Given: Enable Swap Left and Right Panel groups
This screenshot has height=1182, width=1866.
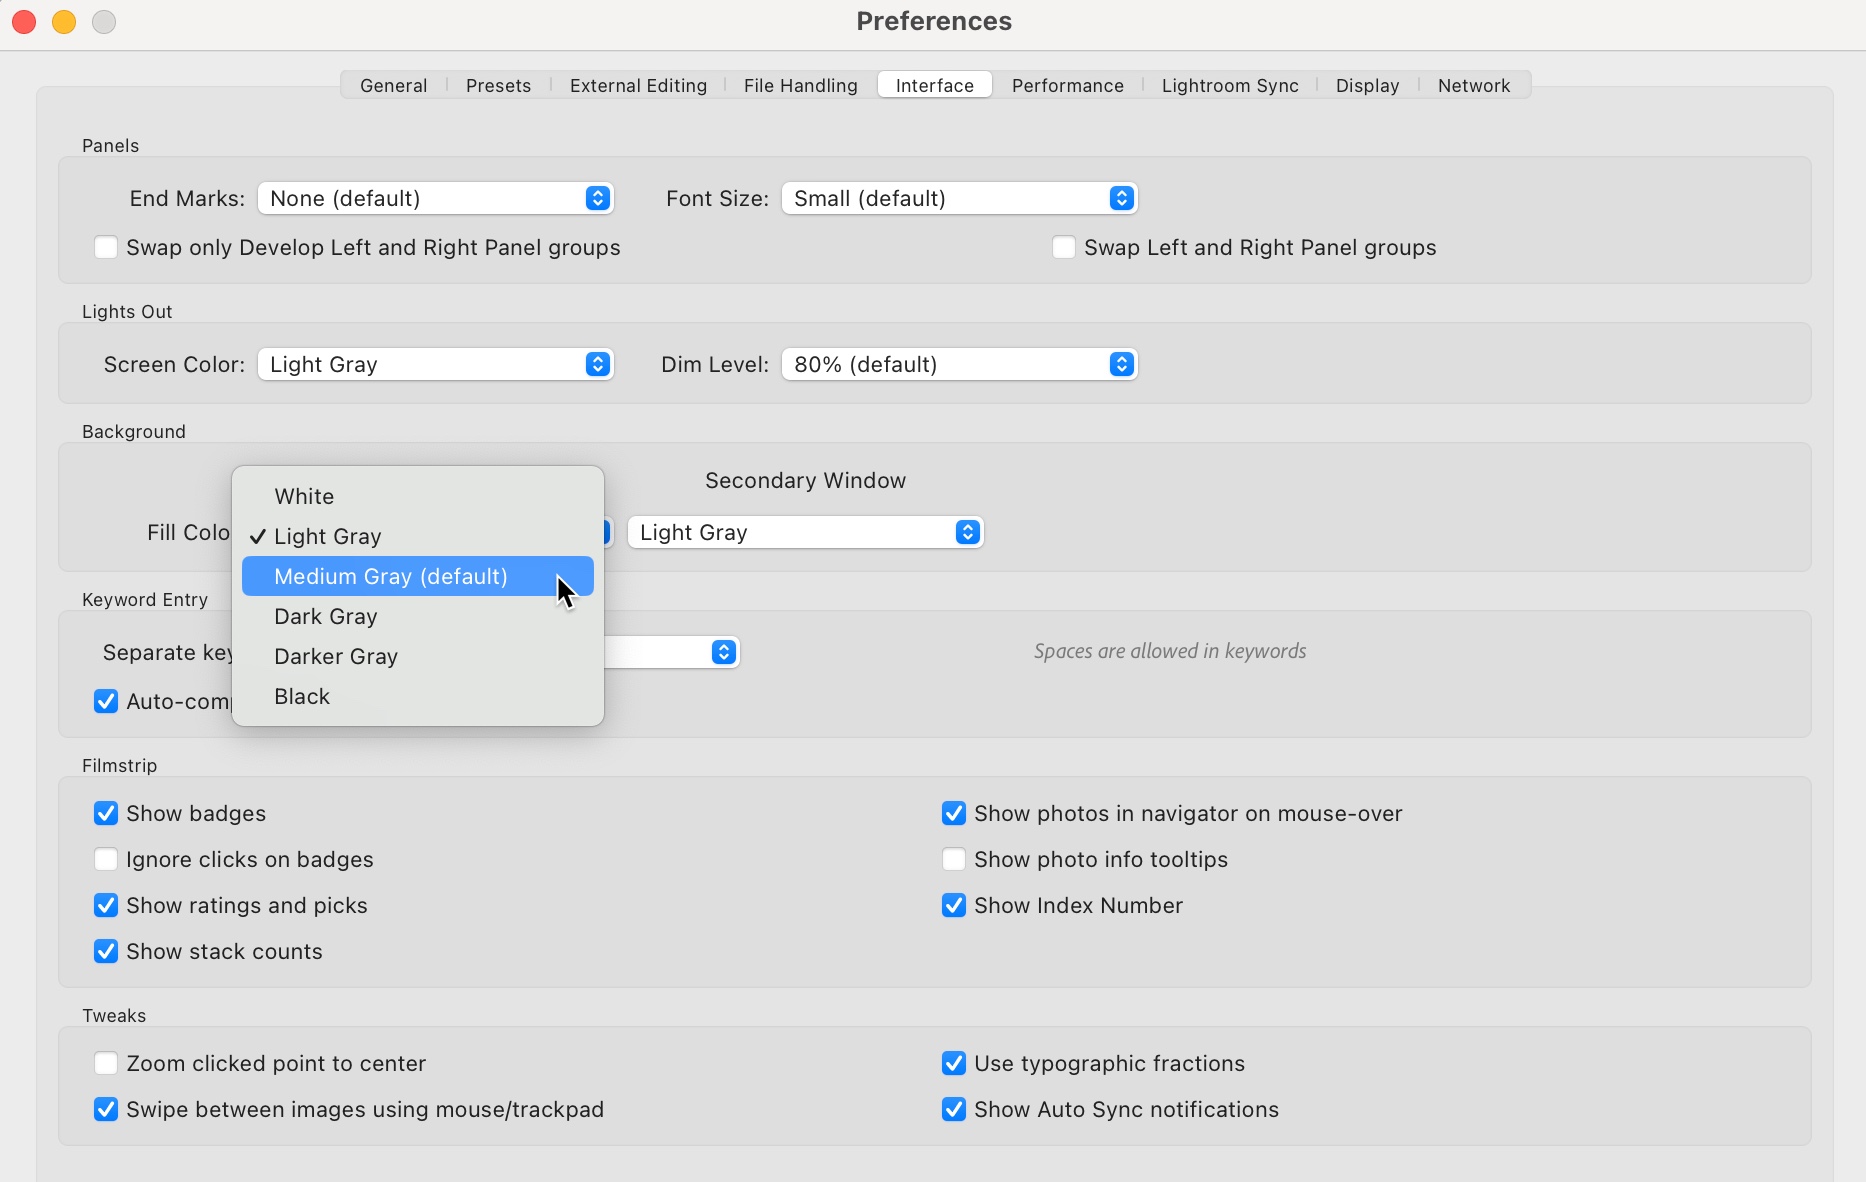Looking at the screenshot, I should [1063, 247].
